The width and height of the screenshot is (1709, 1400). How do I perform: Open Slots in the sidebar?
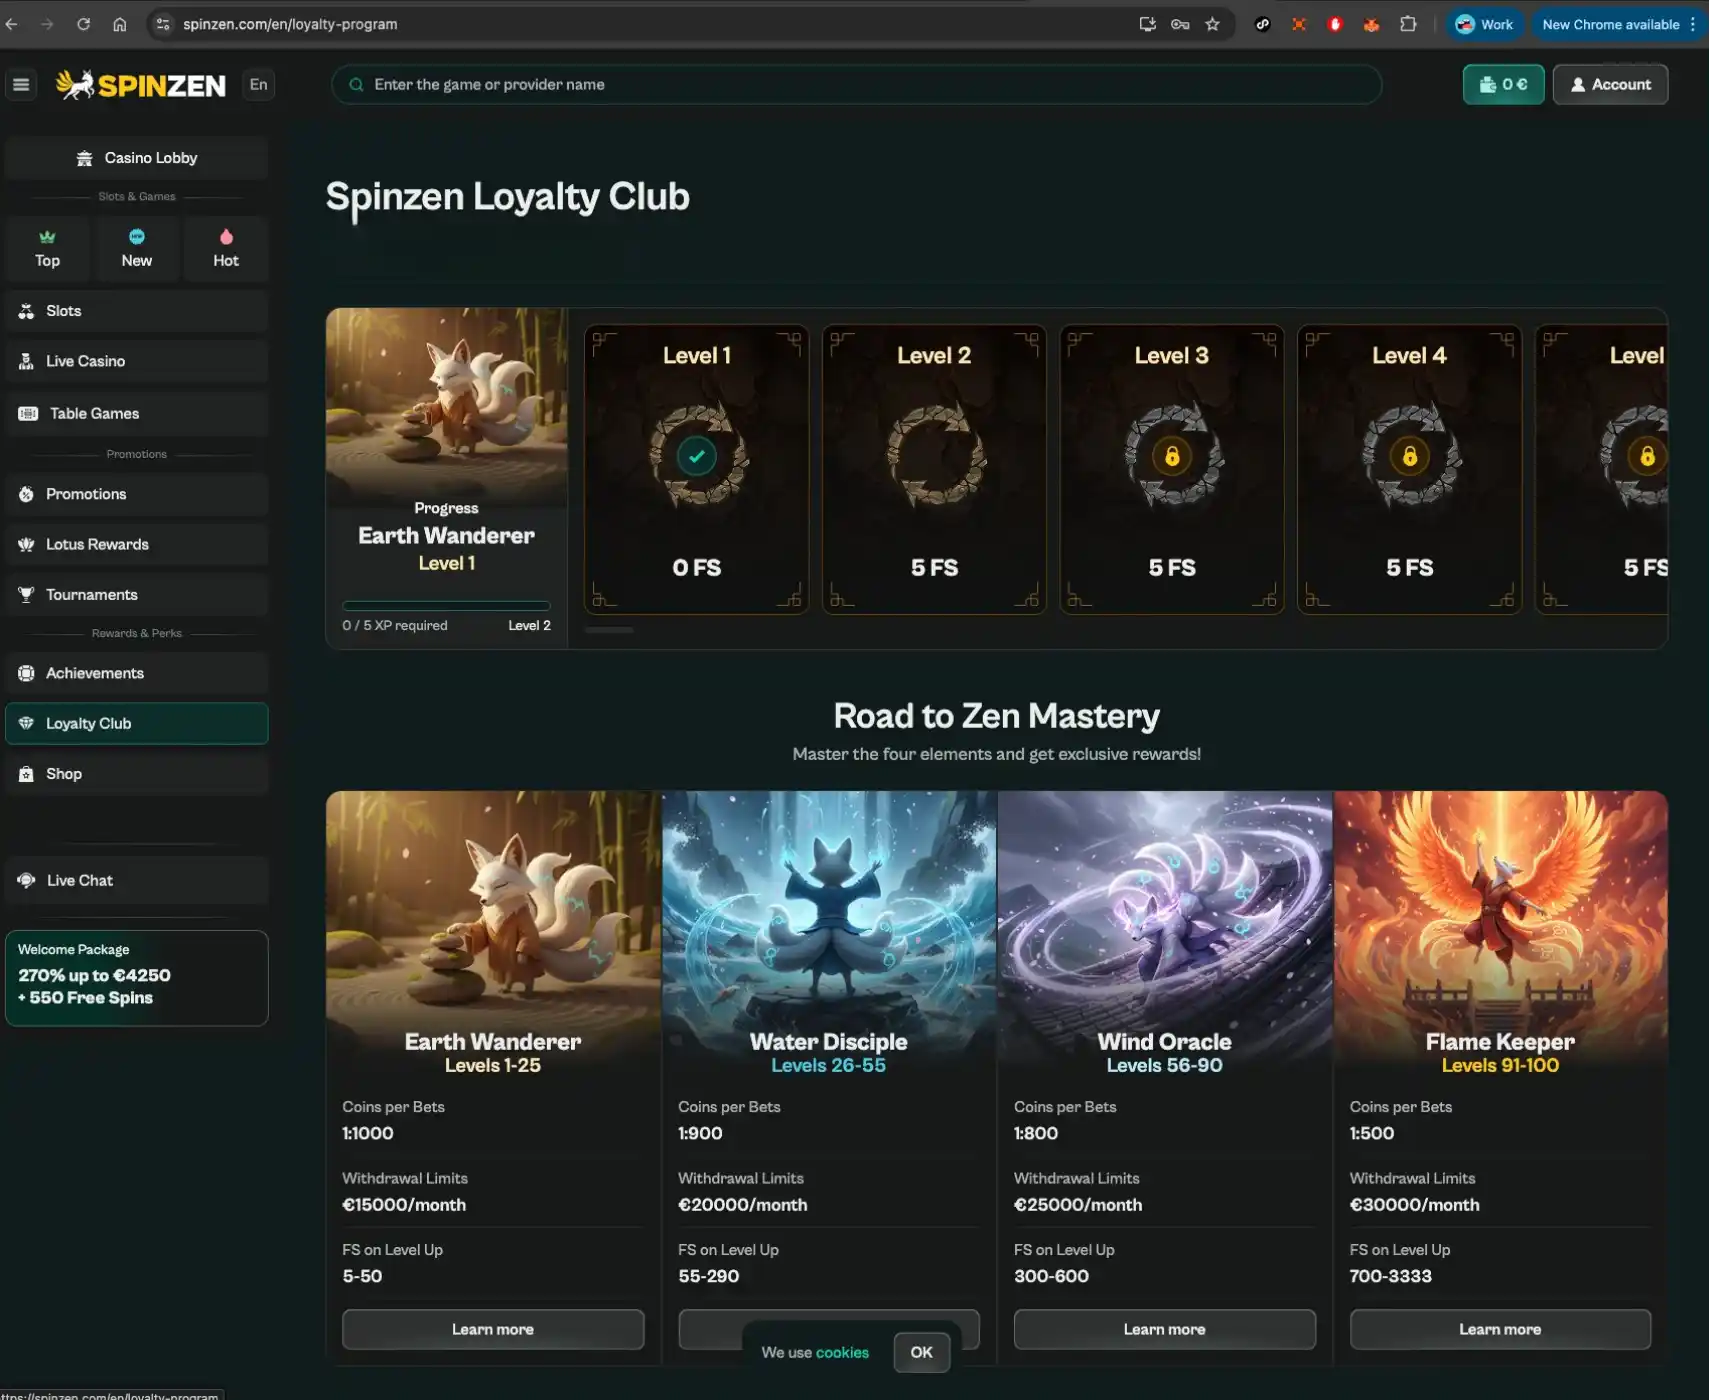(x=137, y=311)
